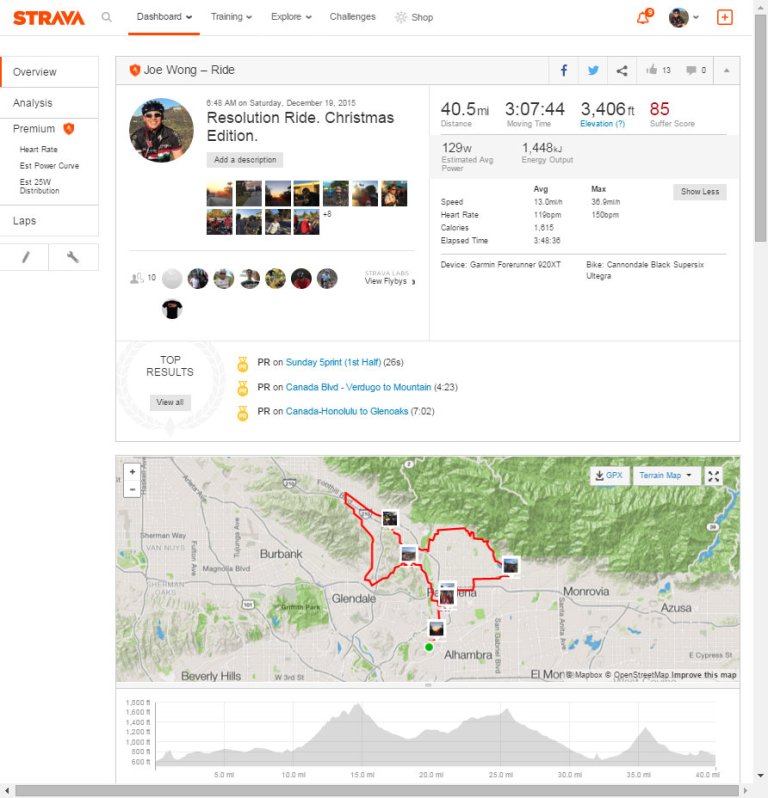
Task: Select the Laps sidebar tab
Action: pos(25,221)
